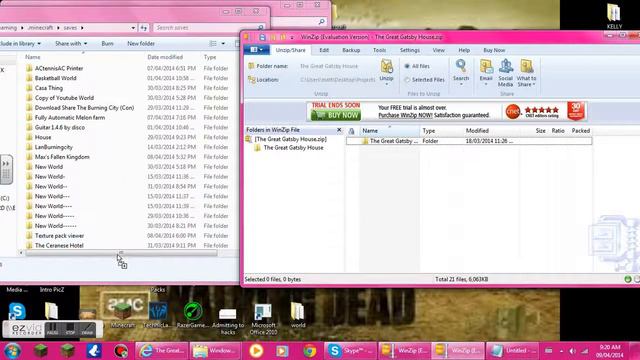Click the Search saves box in Explorer
Viewport: 640px width, 360px height.
(208, 27)
